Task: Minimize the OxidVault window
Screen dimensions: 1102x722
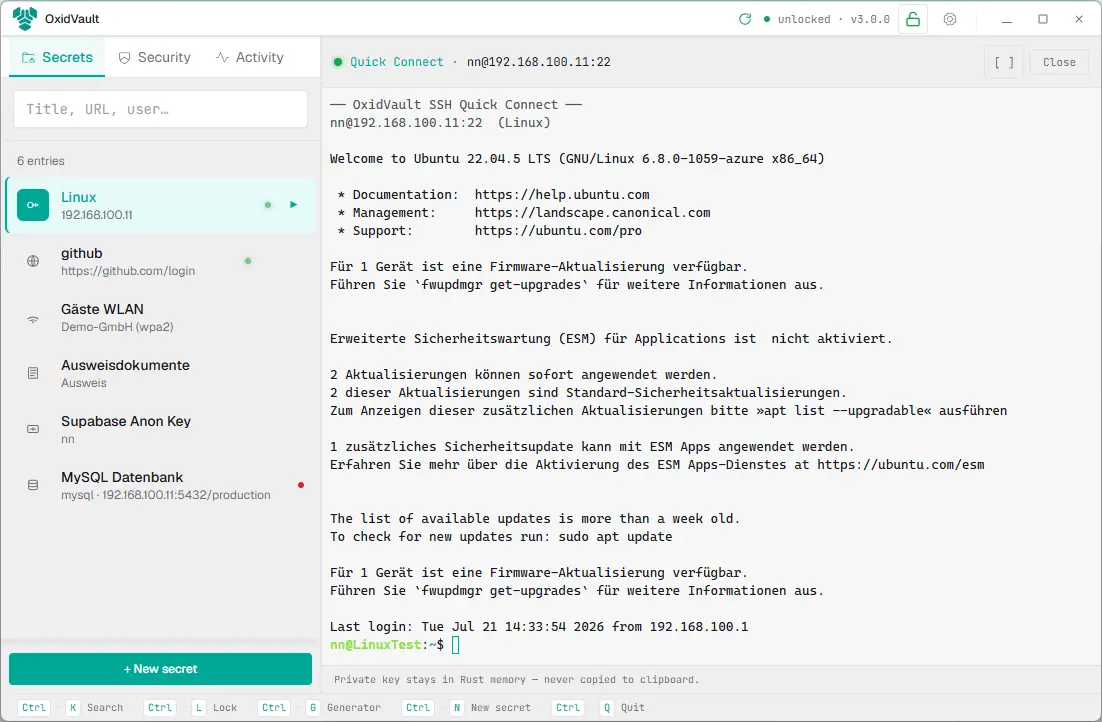Action: coord(1006,19)
